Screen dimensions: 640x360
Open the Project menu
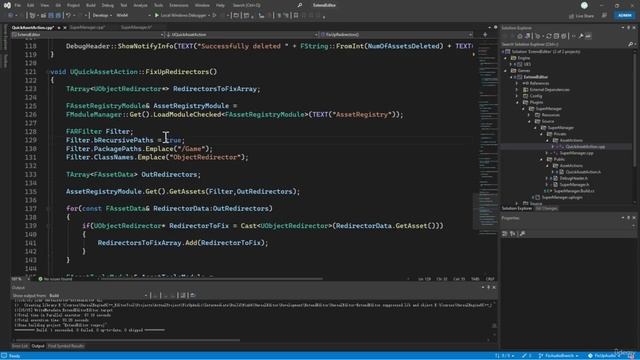(73, 5)
